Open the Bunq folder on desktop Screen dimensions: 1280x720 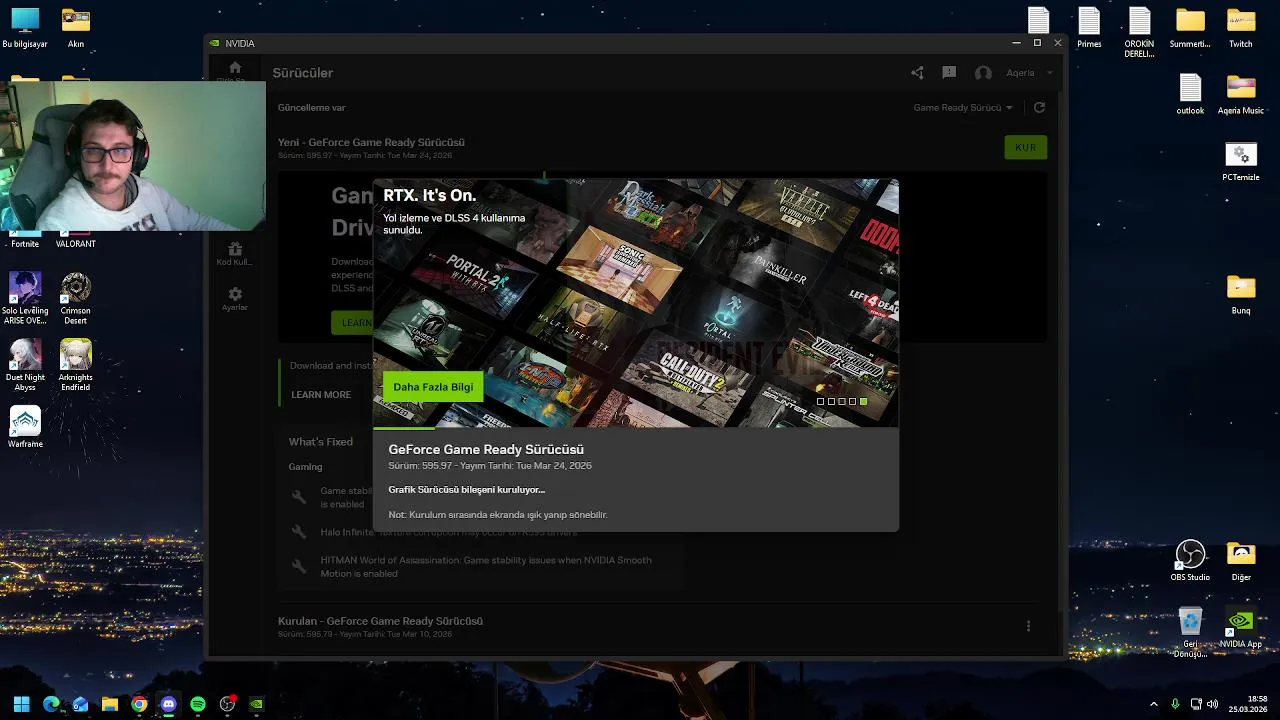[x=1241, y=295]
